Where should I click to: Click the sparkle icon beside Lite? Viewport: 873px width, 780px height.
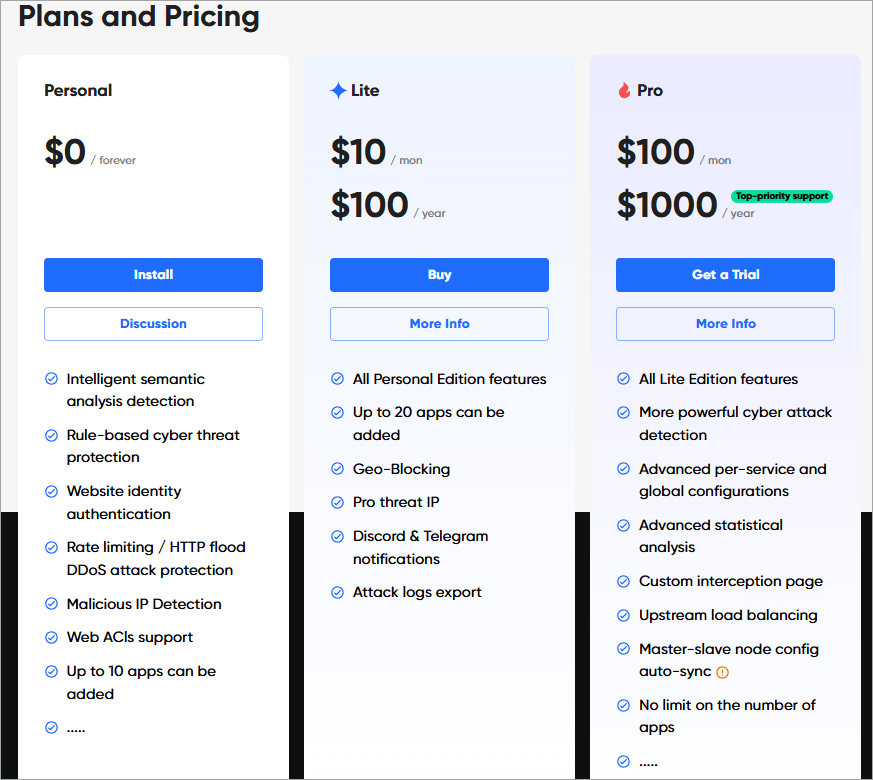(337, 89)
